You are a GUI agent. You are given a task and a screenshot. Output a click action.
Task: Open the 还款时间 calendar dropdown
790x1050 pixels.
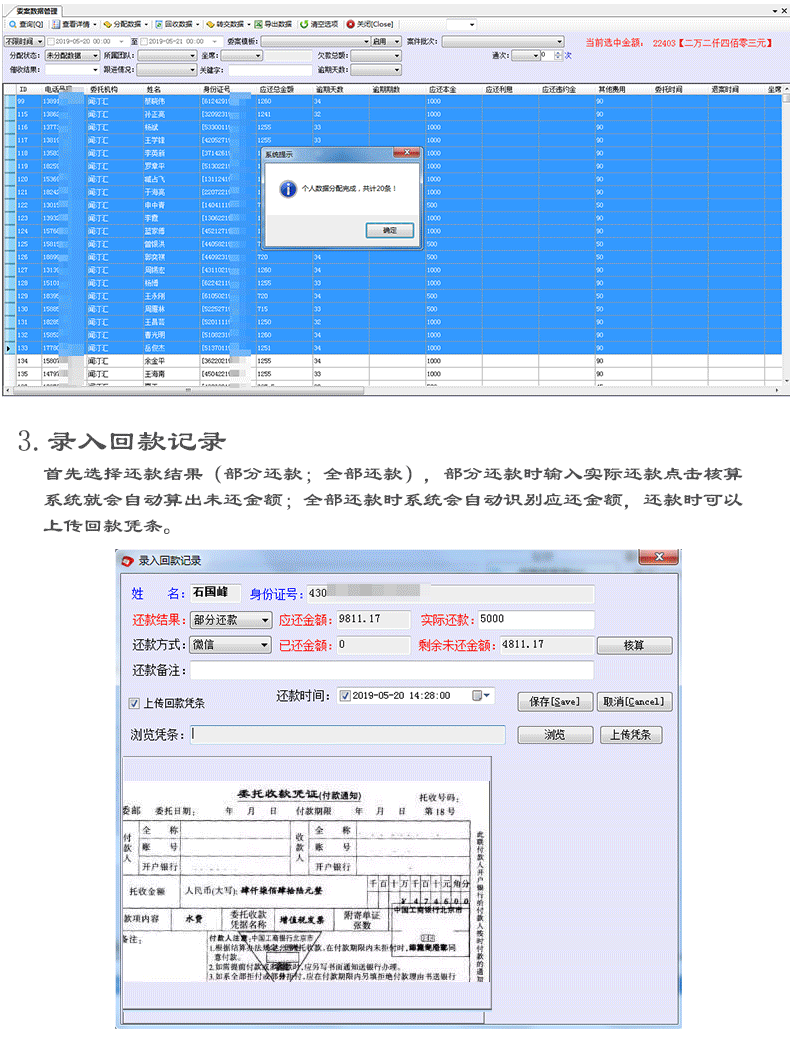pos(482,696)
